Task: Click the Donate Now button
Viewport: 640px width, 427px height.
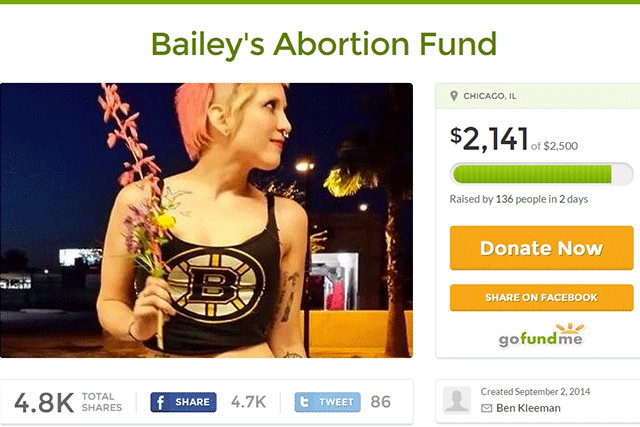Action: (x=541, y=248)
